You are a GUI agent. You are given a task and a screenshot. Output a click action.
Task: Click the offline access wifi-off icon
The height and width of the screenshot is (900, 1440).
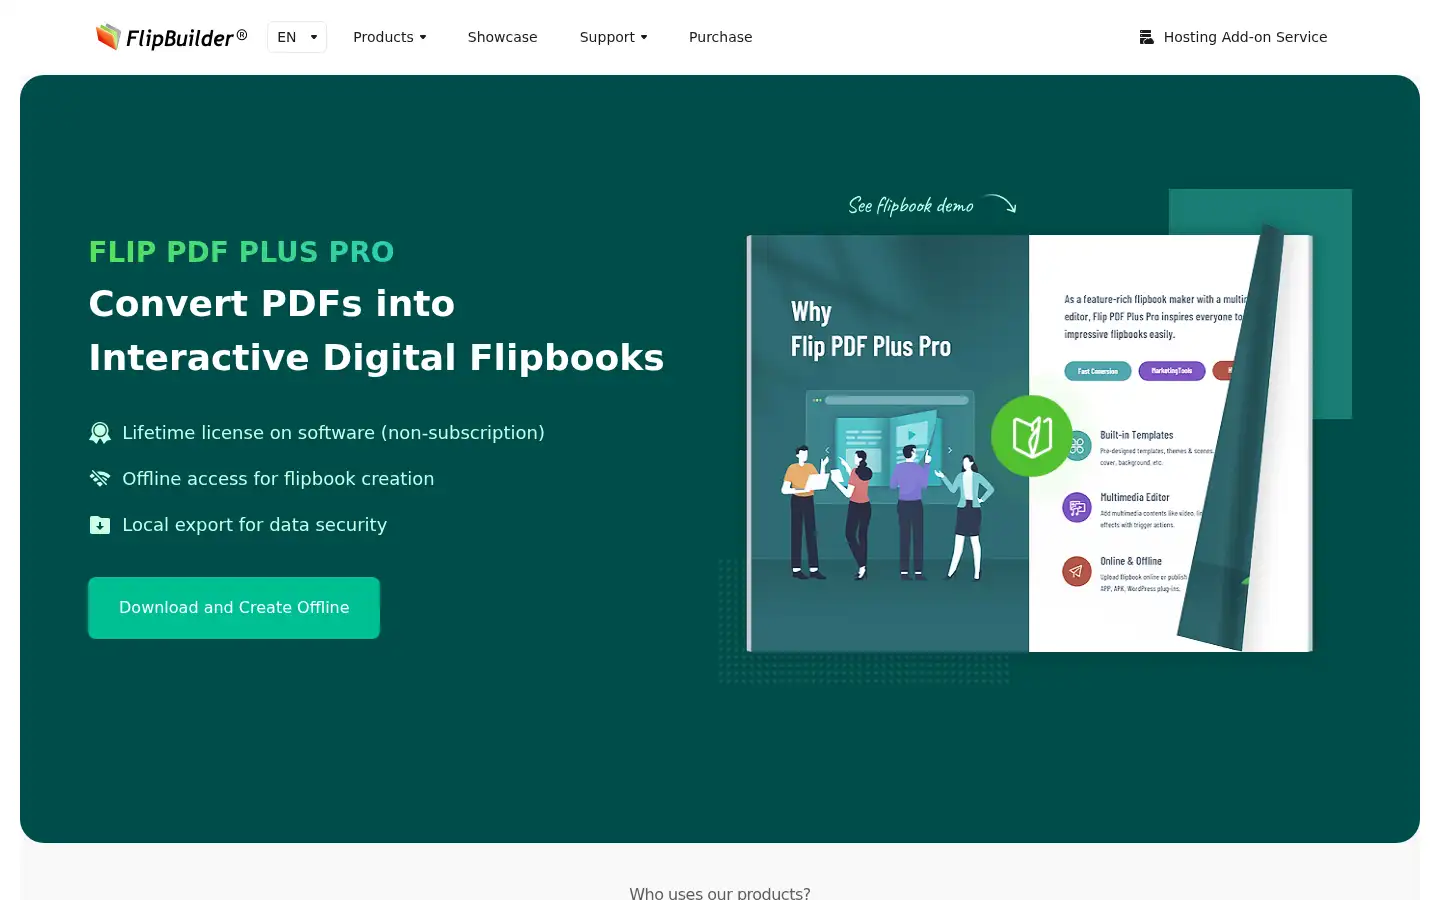[x=100, y=479]
